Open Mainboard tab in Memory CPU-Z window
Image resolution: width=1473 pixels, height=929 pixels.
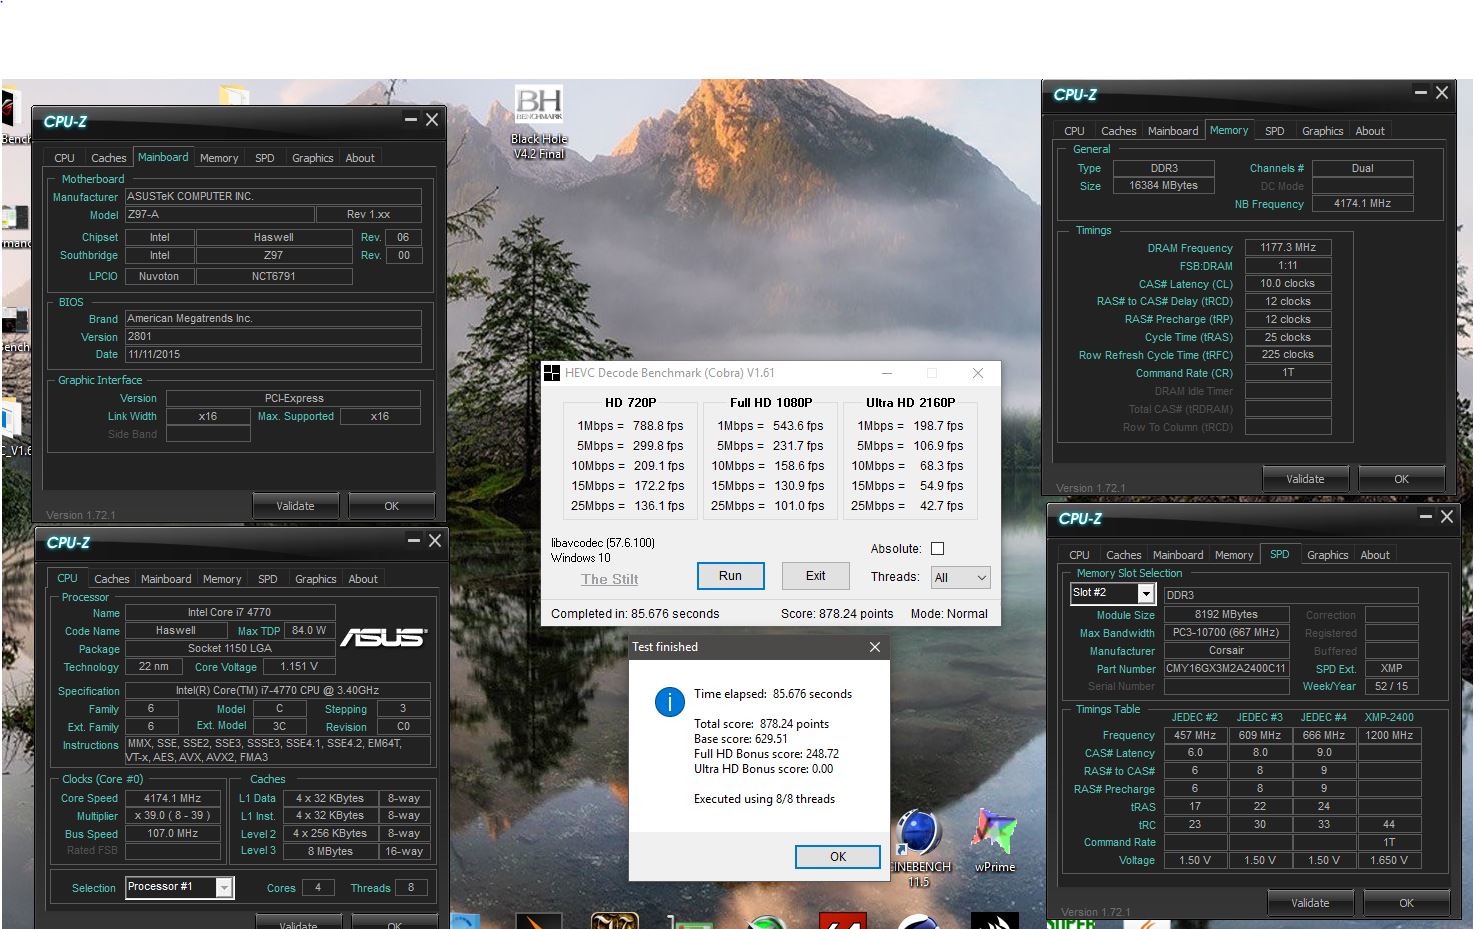pyautogui.click(x=1173, y=131)
